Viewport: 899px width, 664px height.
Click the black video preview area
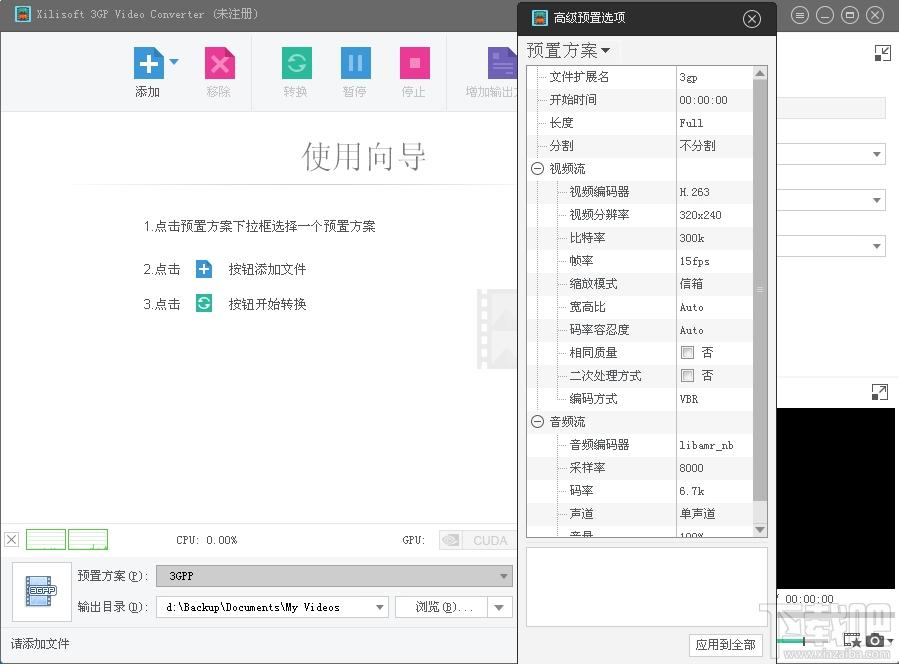click(836, 498)
